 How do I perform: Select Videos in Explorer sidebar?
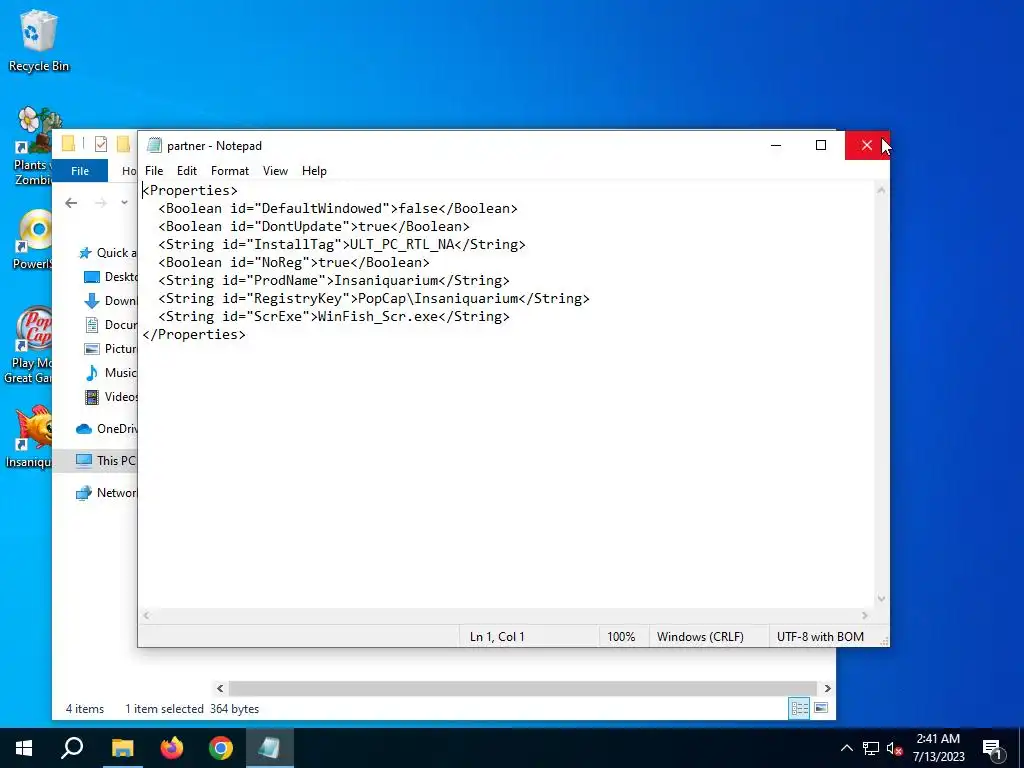pyautogui.click(x=111, y=397)
